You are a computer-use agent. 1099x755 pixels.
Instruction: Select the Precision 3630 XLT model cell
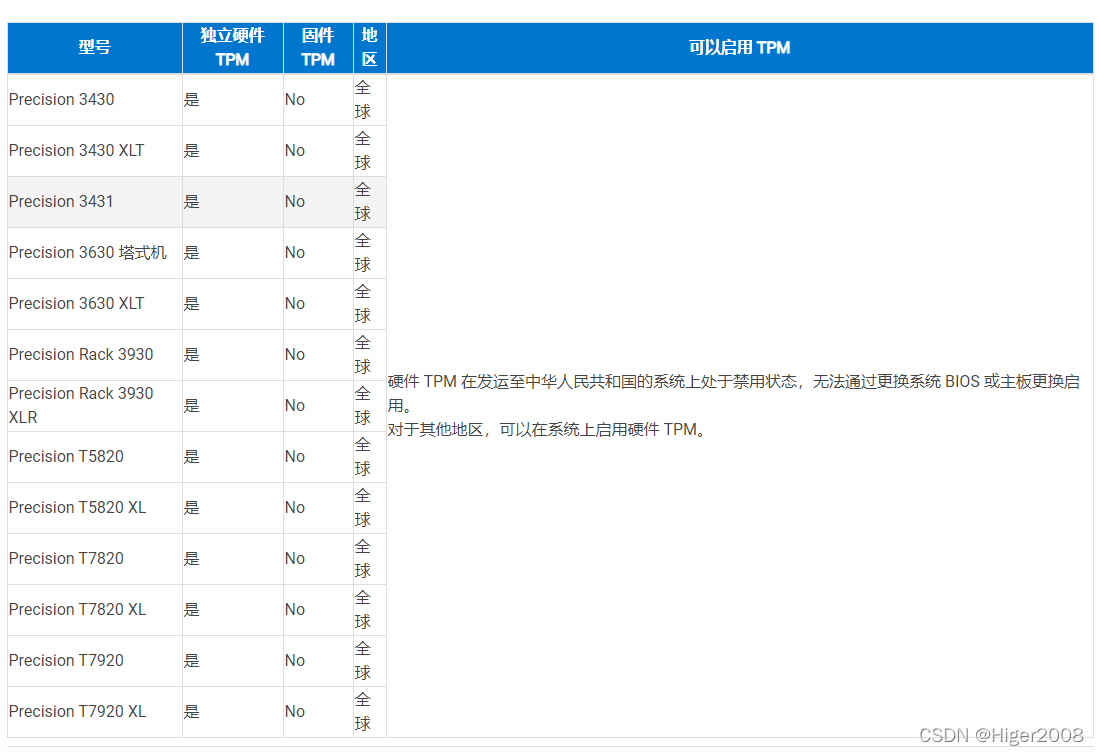click(x=95, y=304)
